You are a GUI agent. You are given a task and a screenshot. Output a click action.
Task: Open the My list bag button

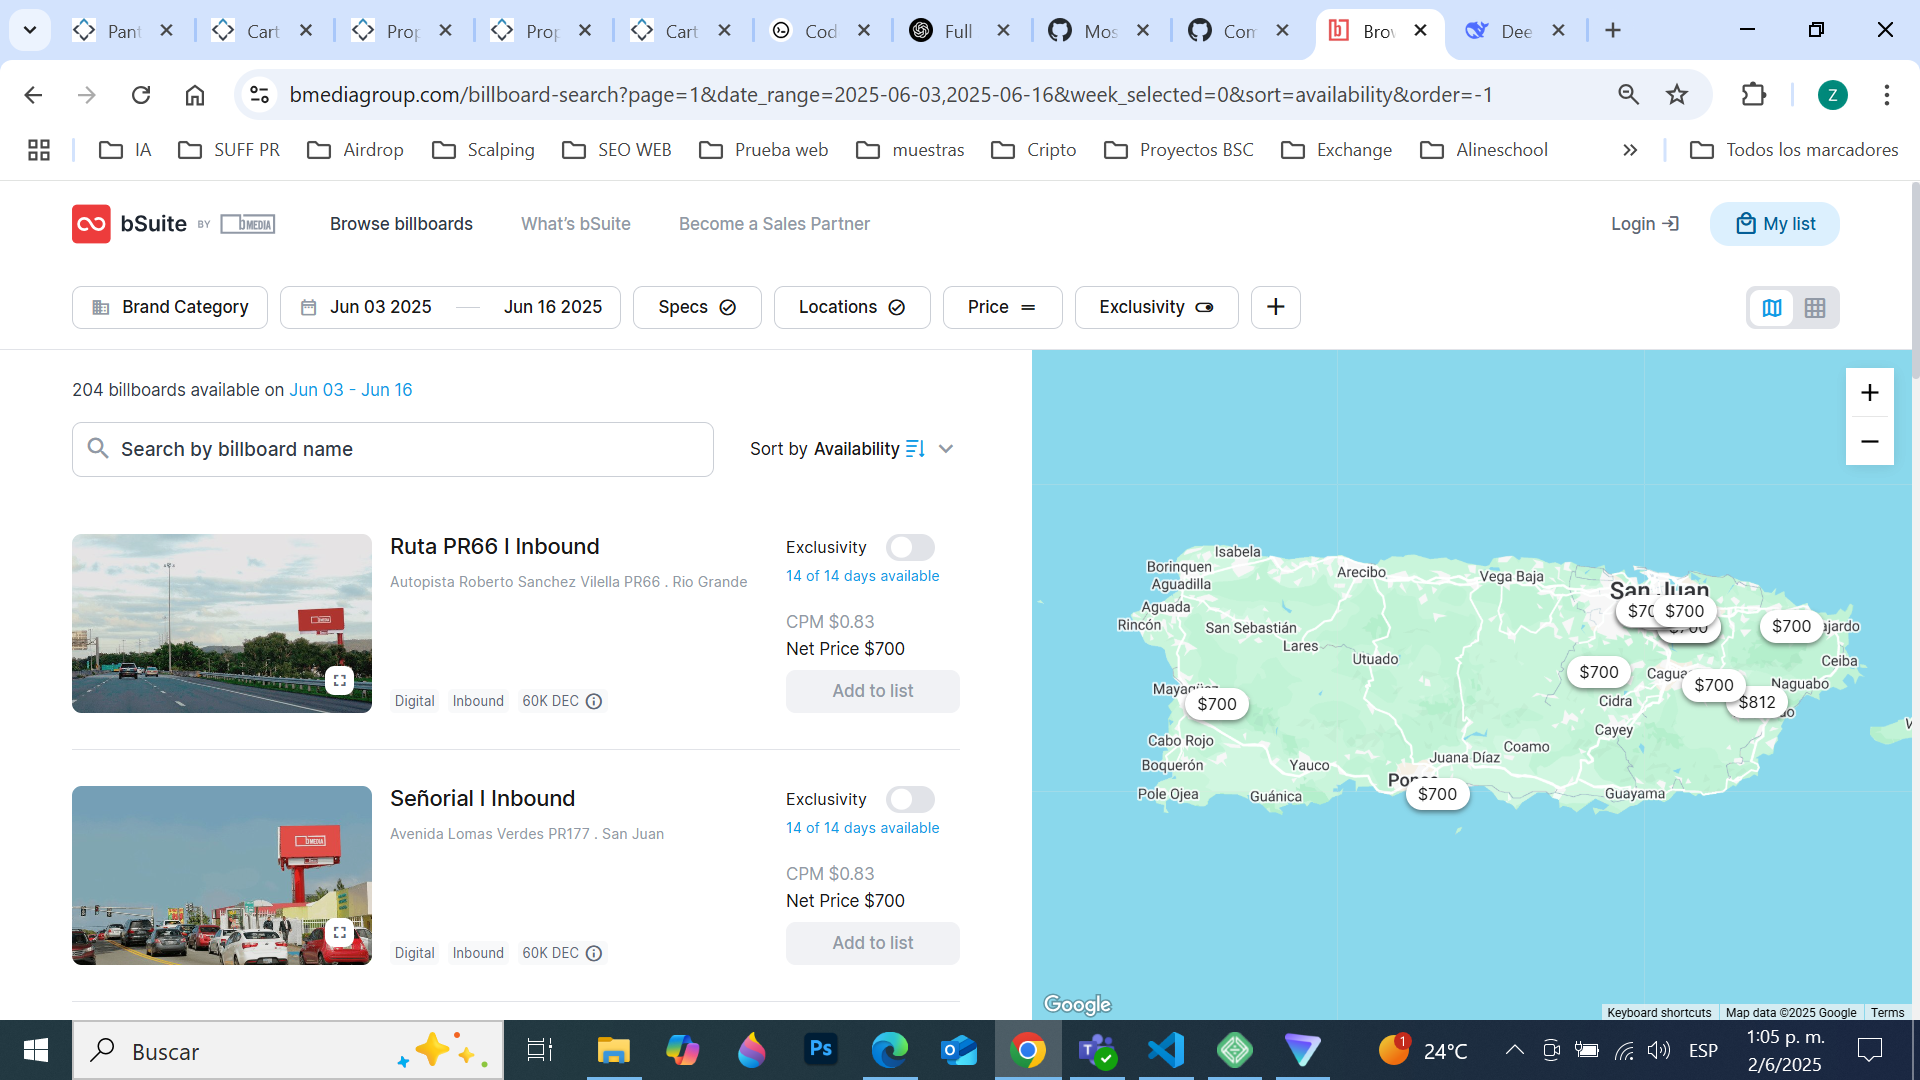point(1774,224)
